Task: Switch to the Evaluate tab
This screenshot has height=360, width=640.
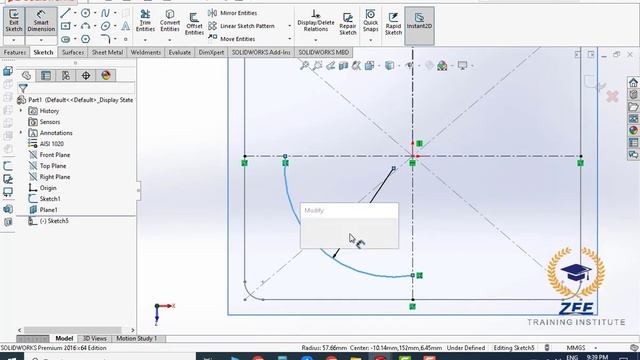Action: [x=180, y=52]
